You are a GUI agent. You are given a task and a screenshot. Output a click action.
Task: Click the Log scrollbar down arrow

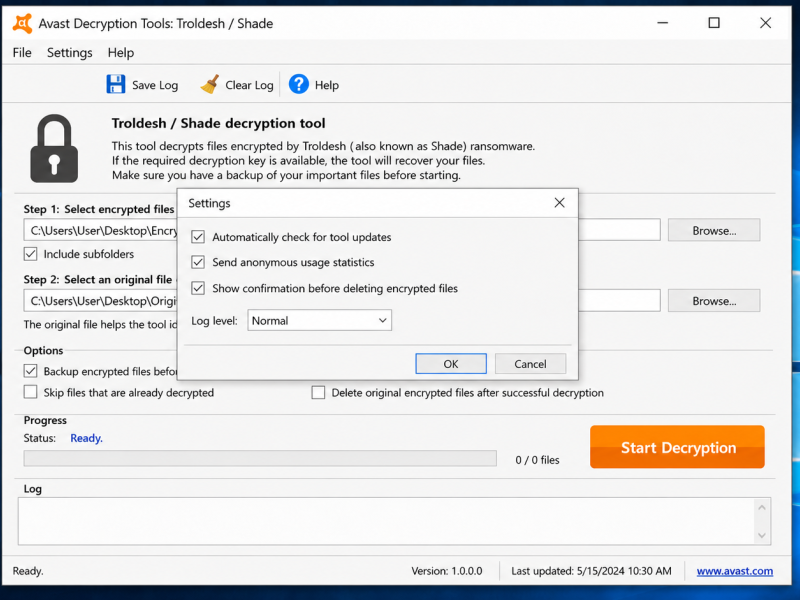click(x=762, y=535)
